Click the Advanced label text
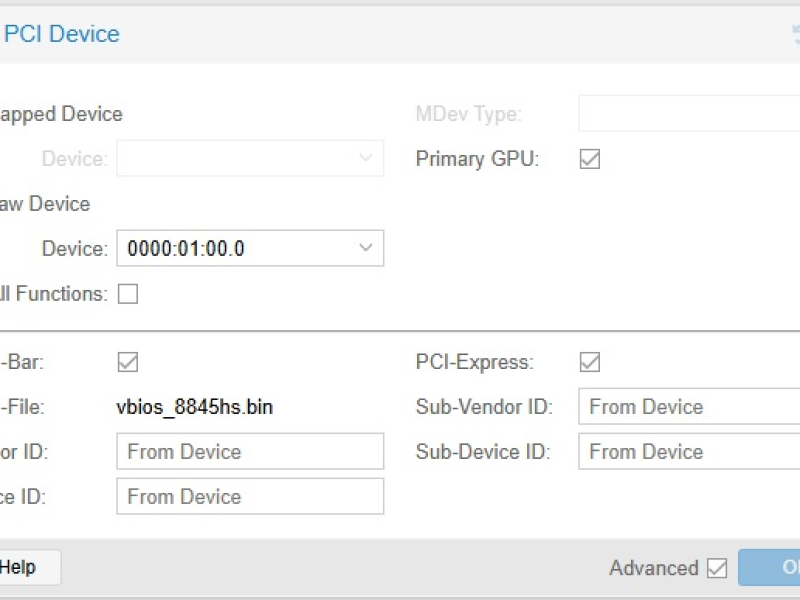The width and height of the screenshot is (800, 600). pos(654,568)
